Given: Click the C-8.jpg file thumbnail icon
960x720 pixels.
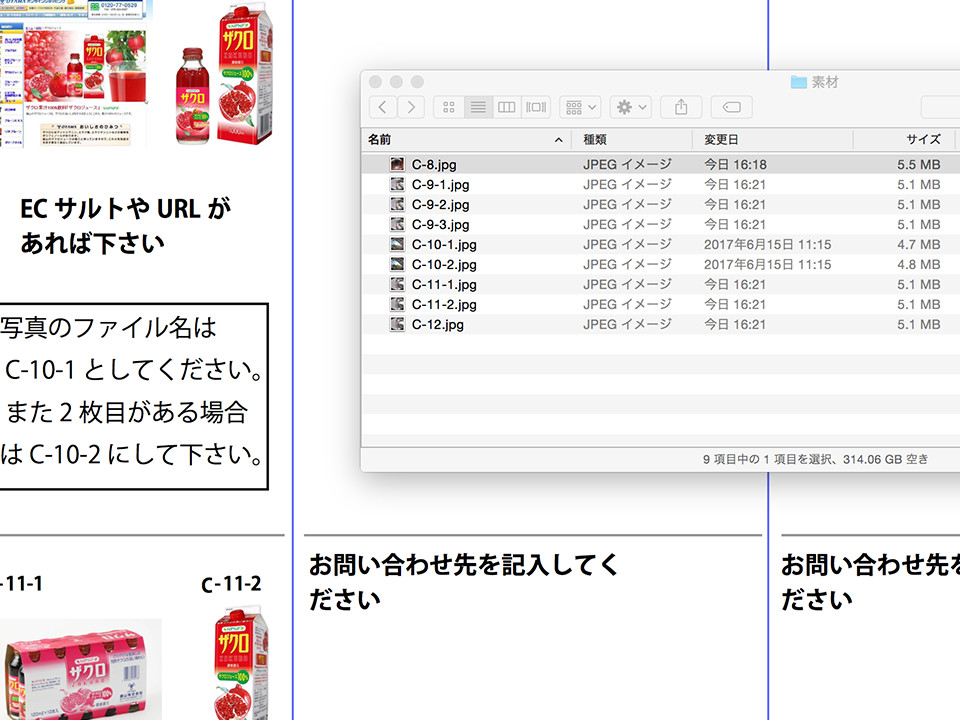Looking at the screenshot, I should click(x=397, y=164).
